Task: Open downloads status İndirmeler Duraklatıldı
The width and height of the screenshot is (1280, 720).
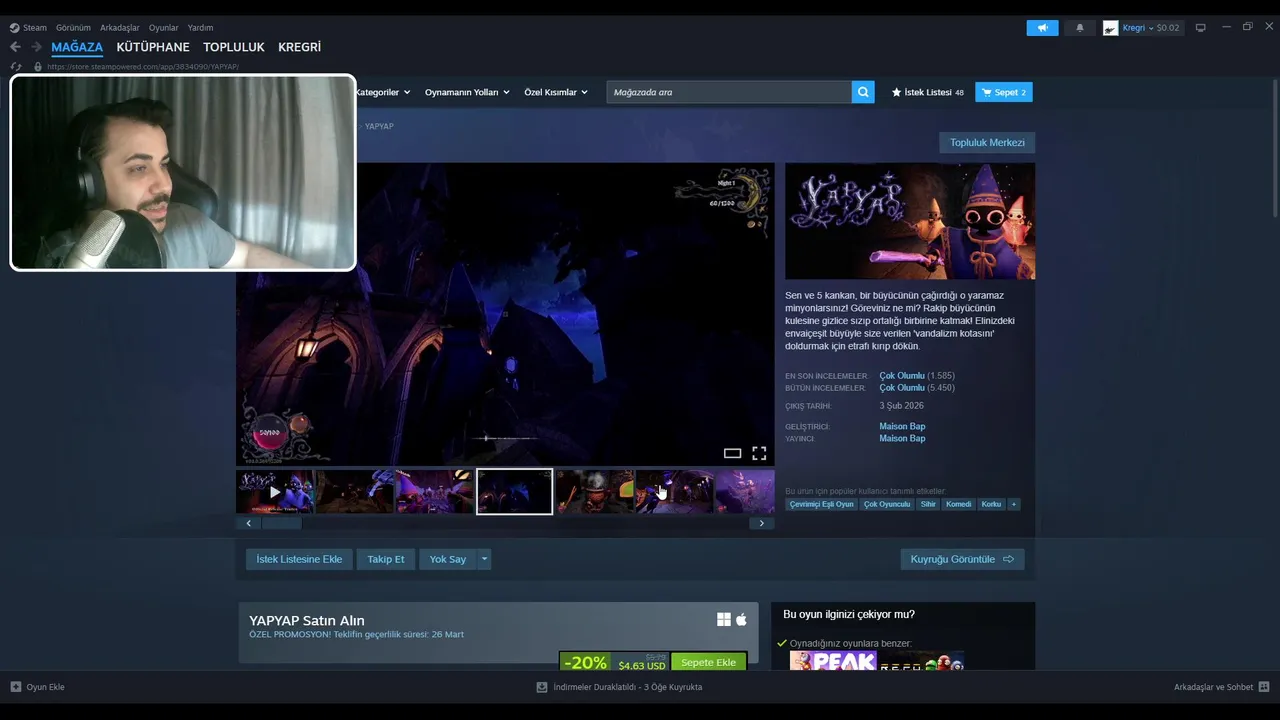Action: [x=619, y=687]
